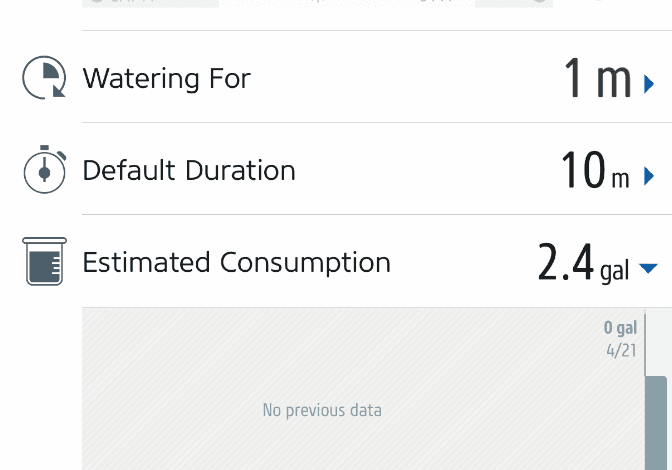This screenshot has width=672, height=470.
Task: Tap the cut-off middle text at top edge
Action: tap(347, 3)
